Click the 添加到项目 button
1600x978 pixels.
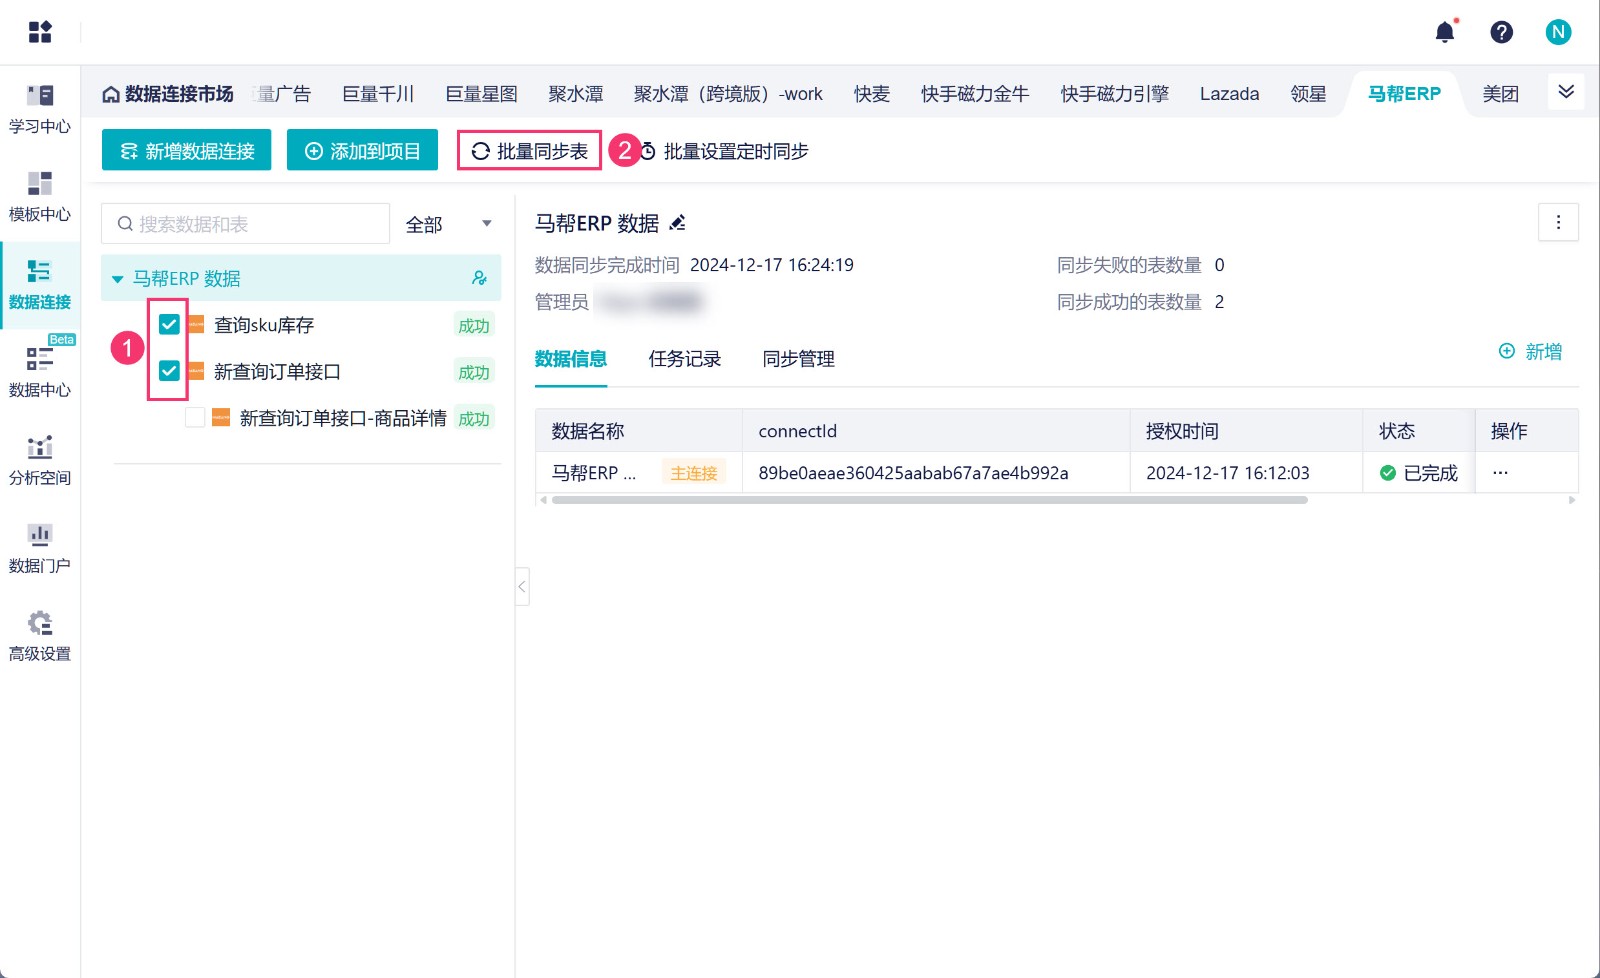click(x=362, y=150)
